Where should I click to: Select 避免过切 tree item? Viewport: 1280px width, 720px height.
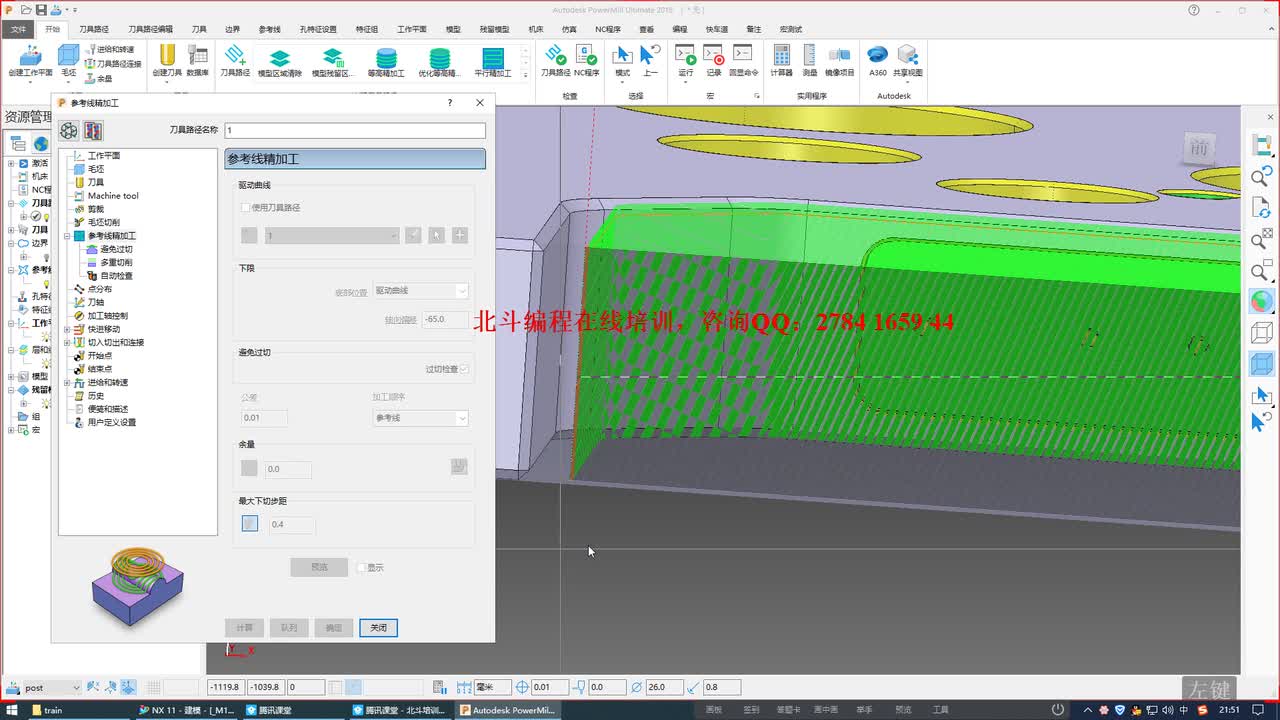[x=115, y=249]
